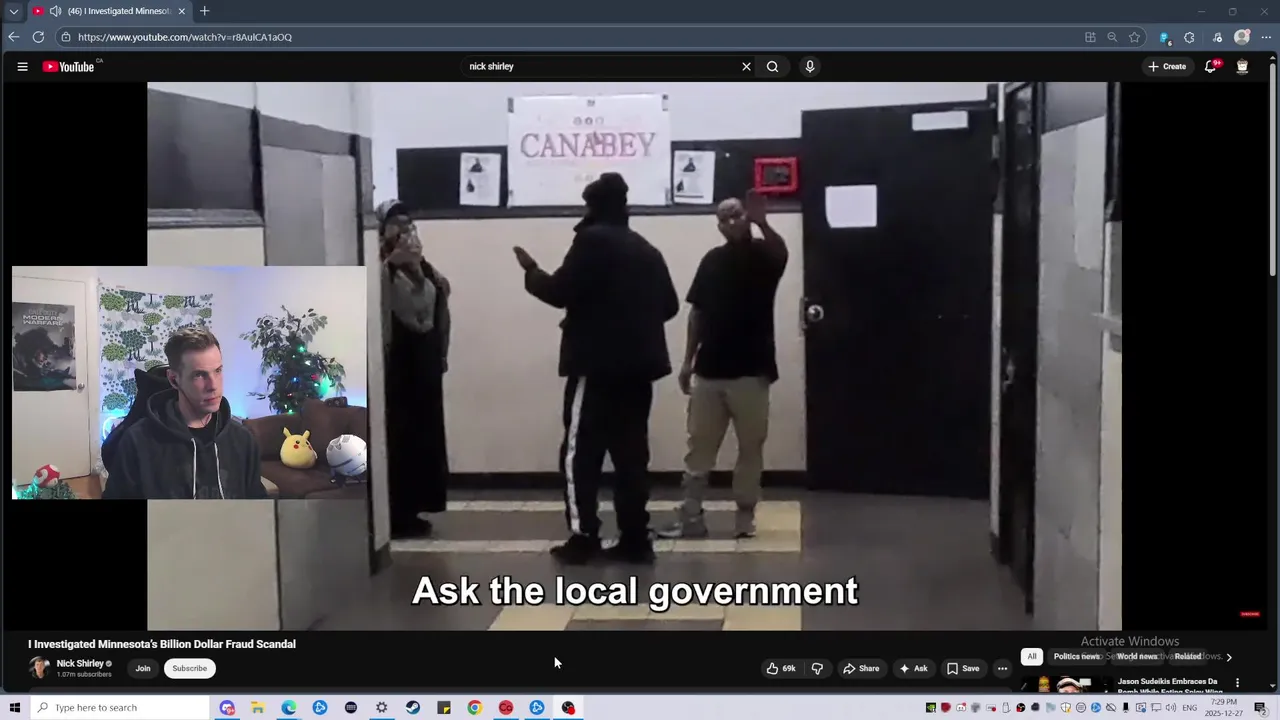Open the Create upload menu
The height and width of the screenshot is (720, 1280).
coord(1167,67)
